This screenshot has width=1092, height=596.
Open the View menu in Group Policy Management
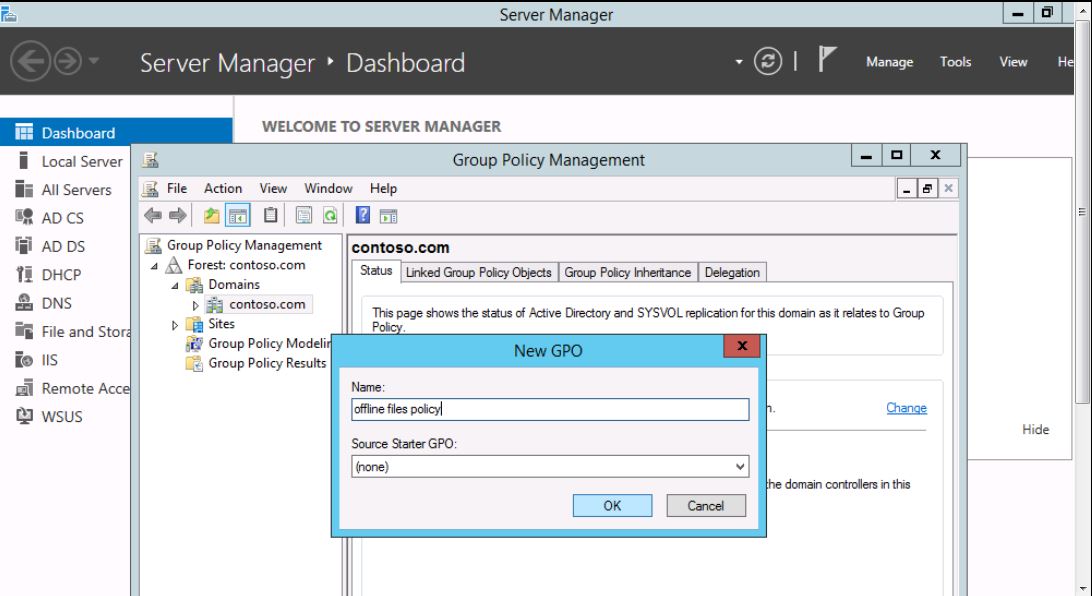coord(273,188)
